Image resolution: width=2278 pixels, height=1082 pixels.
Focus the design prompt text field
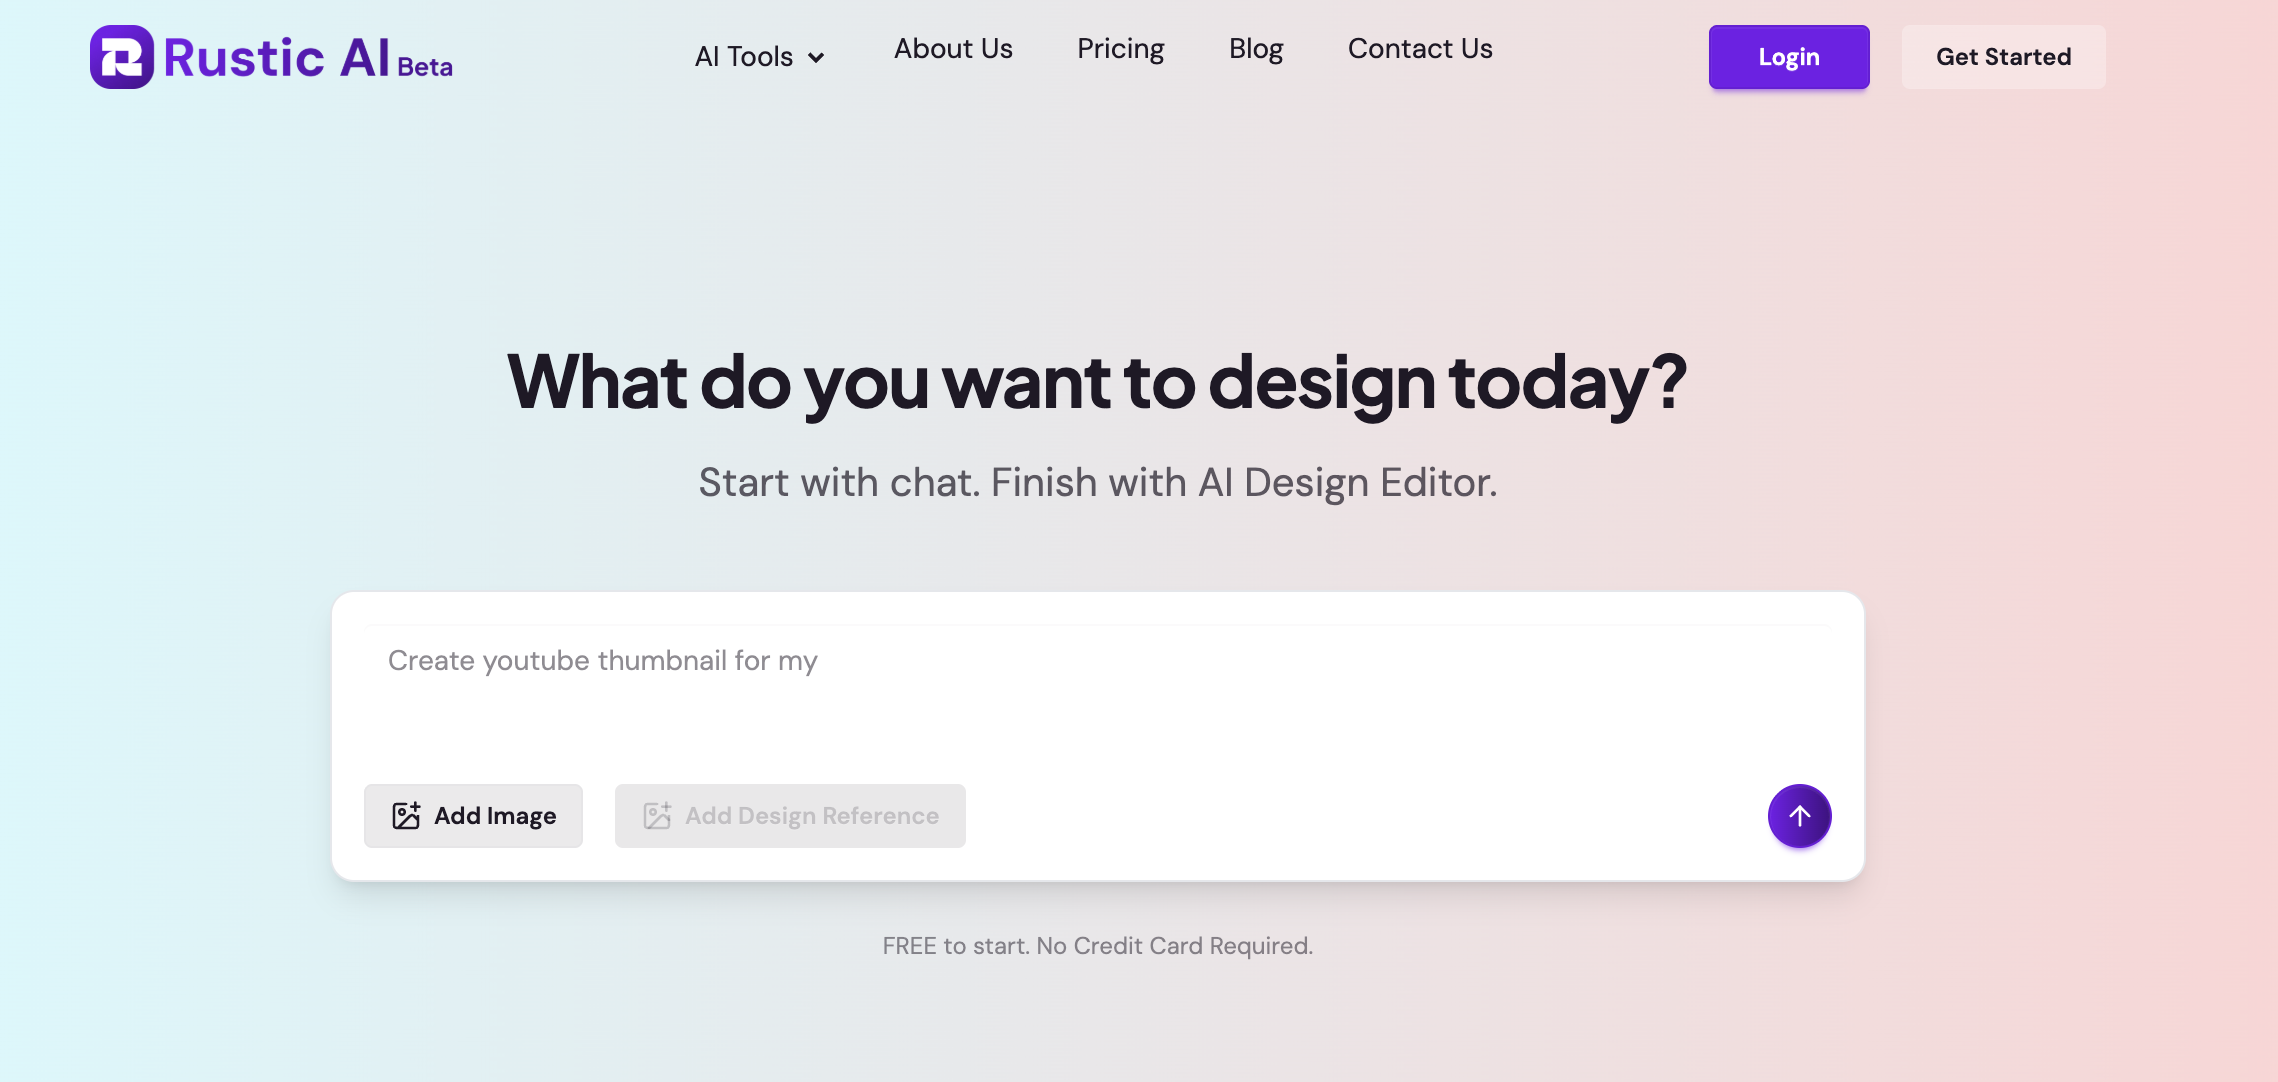click(1097, 690)
